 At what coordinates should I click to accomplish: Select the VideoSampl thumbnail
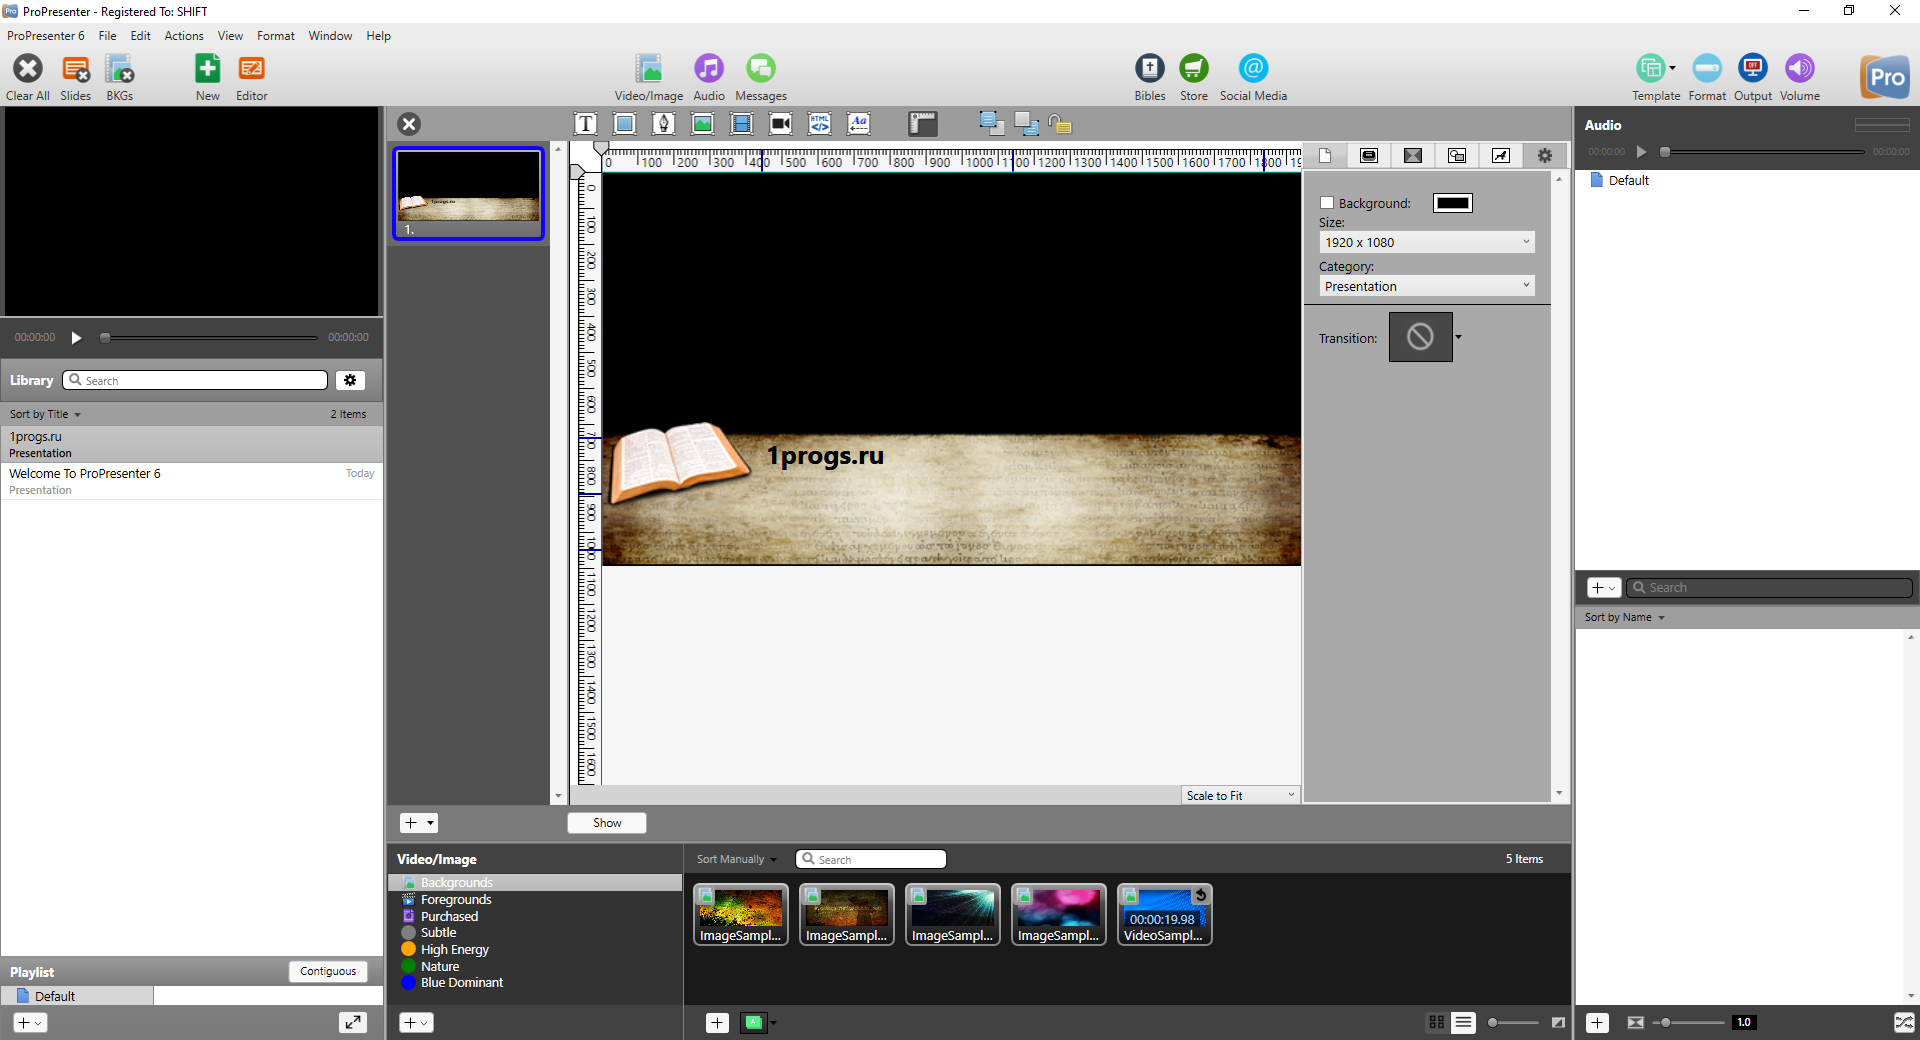(x=1164, y=914)
